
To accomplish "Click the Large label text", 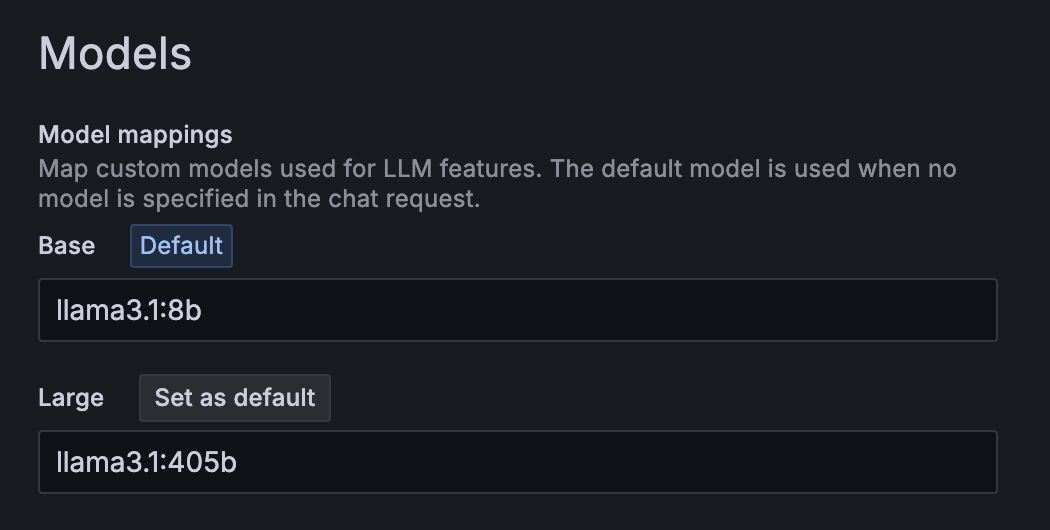I will [x=71, y=398].
